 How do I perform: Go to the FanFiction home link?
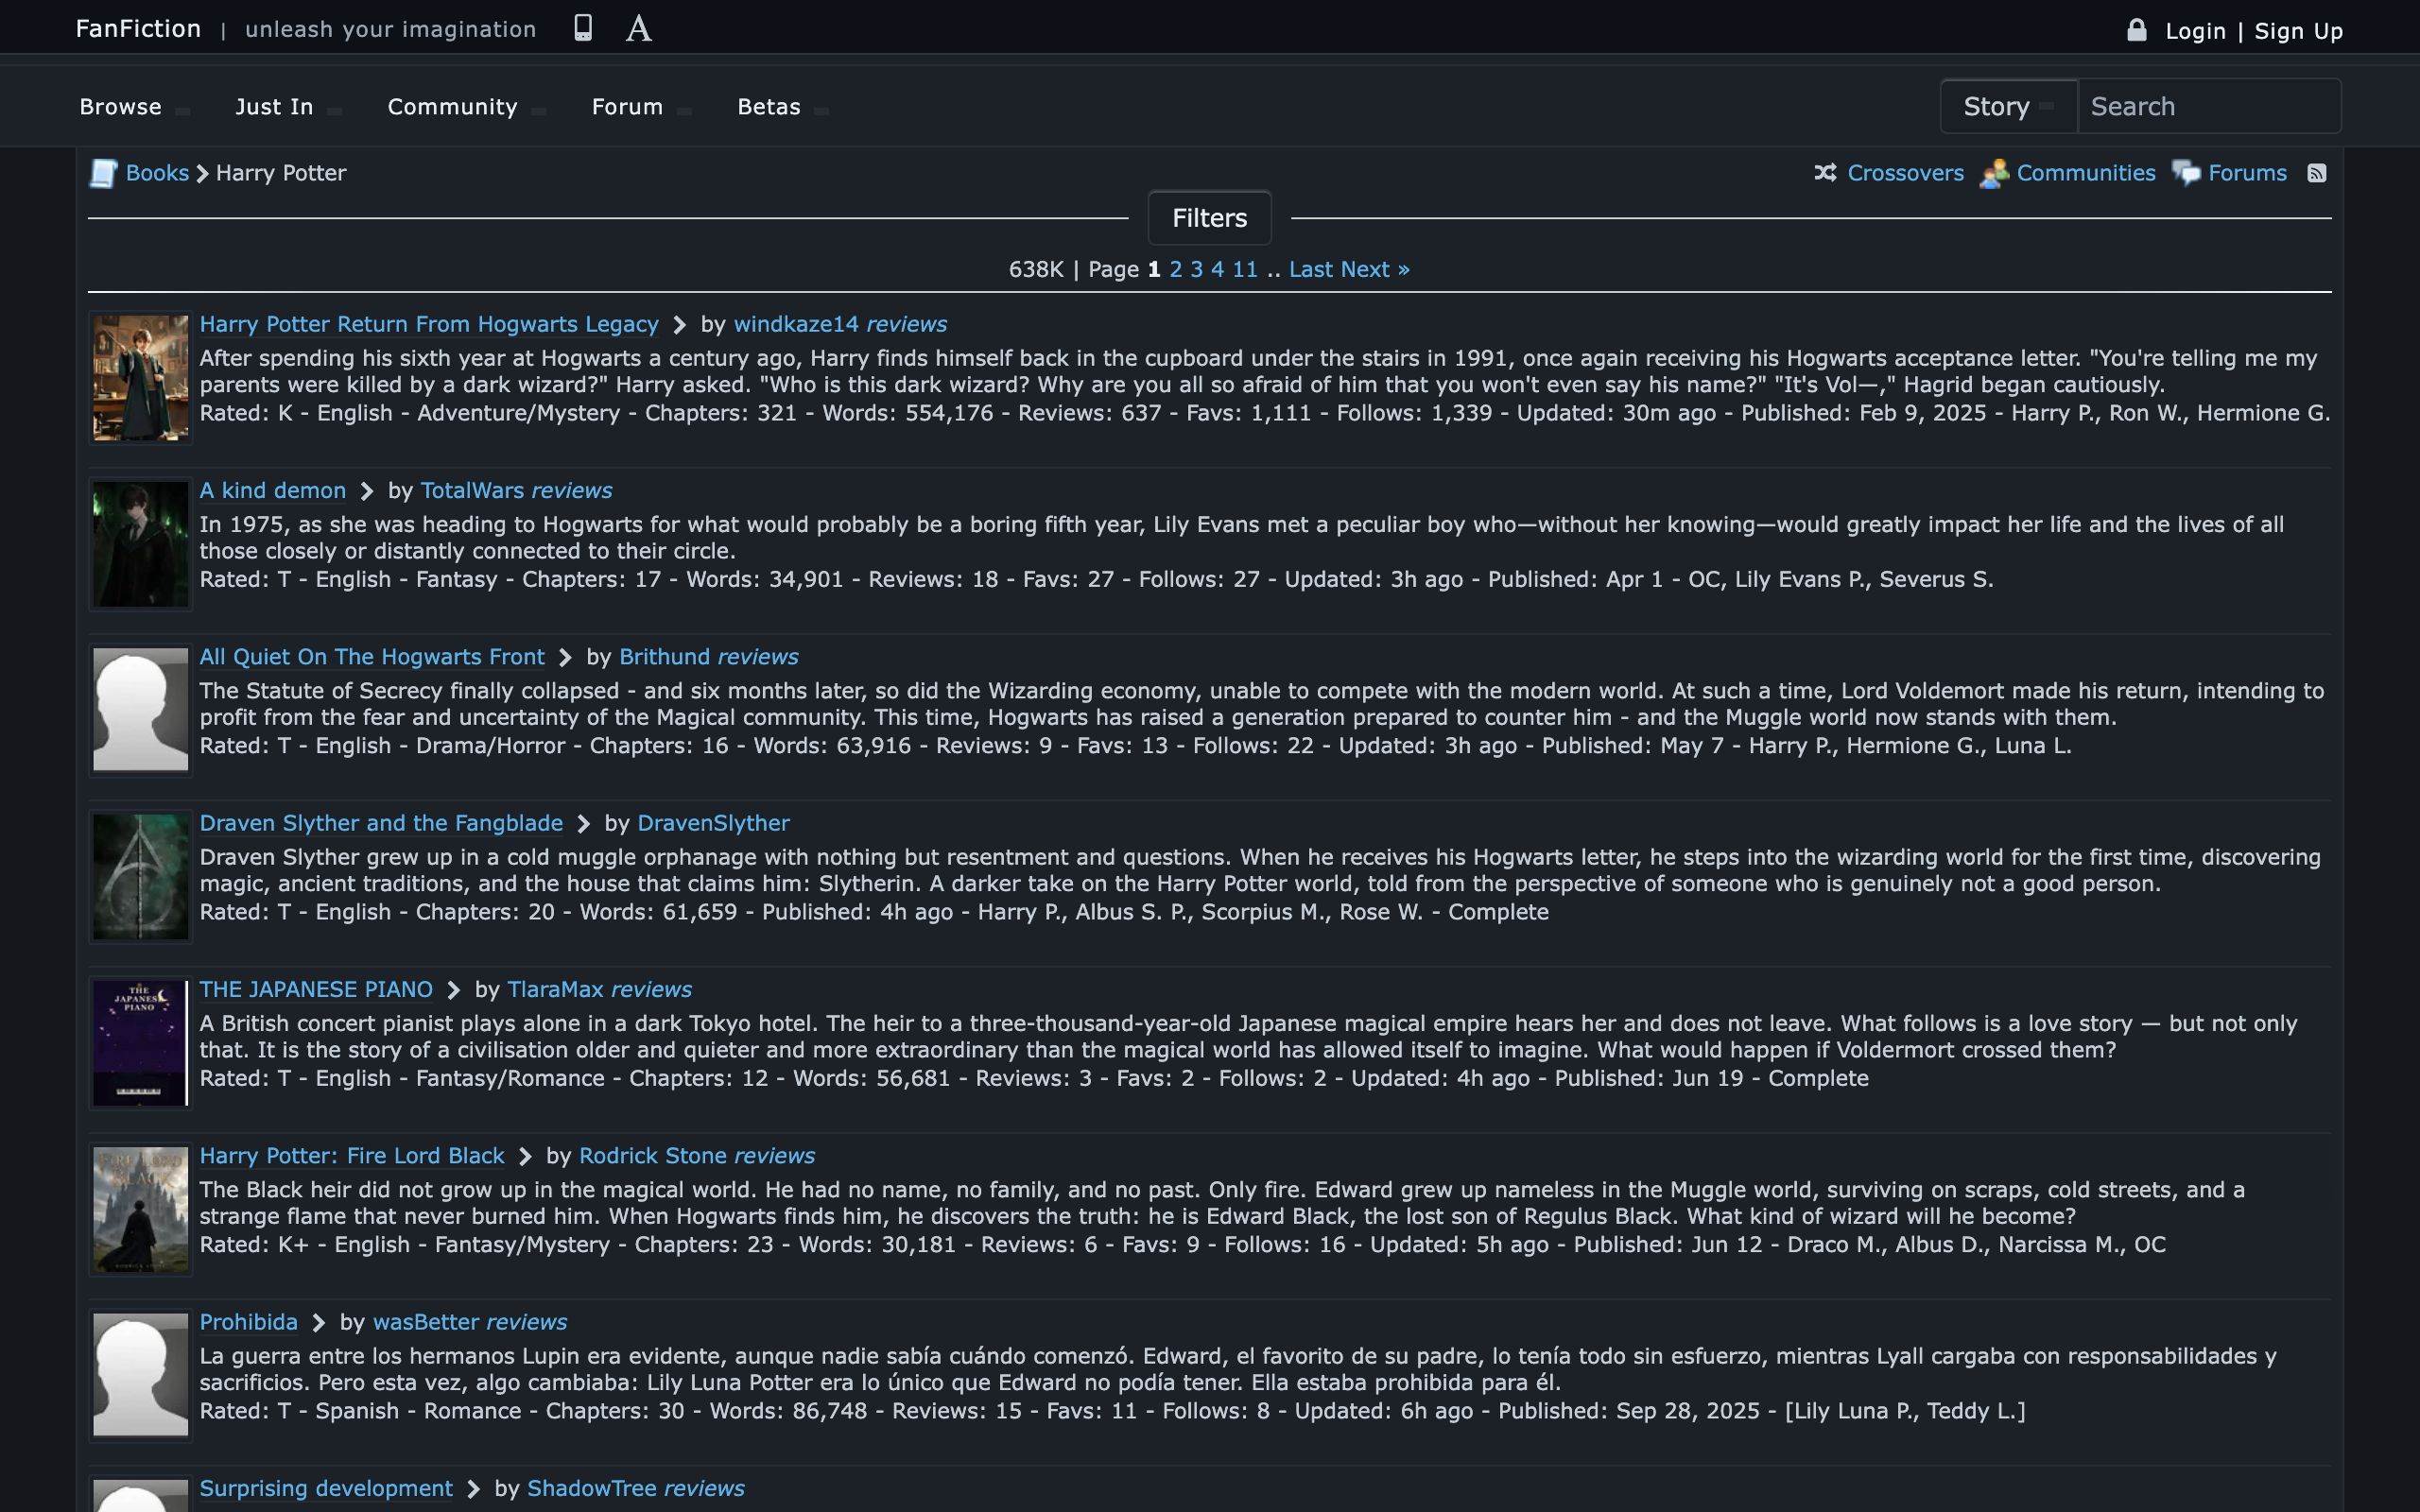coord(138,28)
